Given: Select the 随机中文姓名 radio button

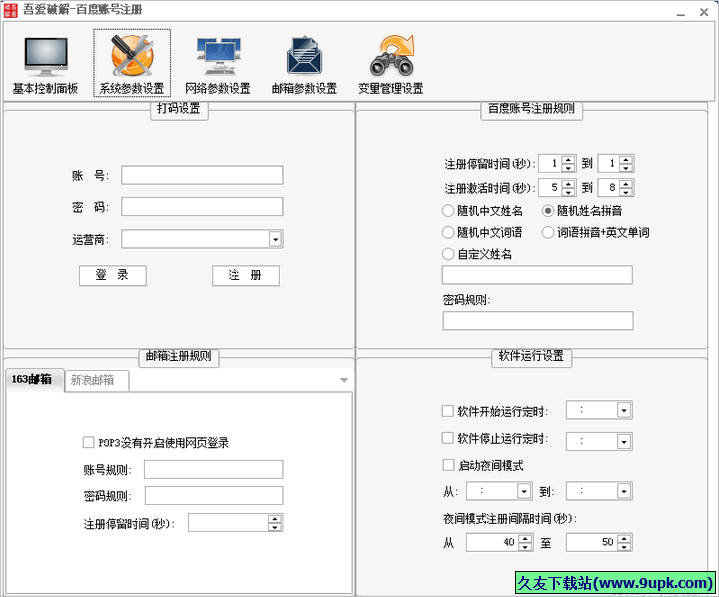Looking at the screenshot, I should (x=448, y=211).
